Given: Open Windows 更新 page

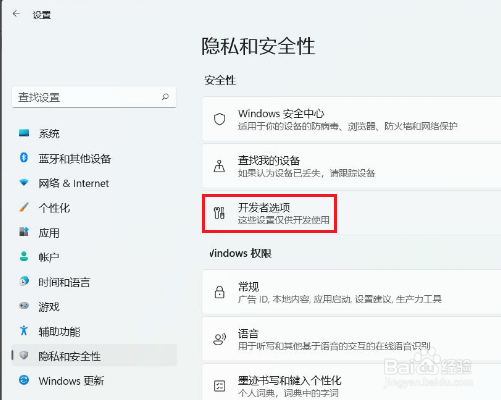Looking at the screenshot, I should click(94, 381).
